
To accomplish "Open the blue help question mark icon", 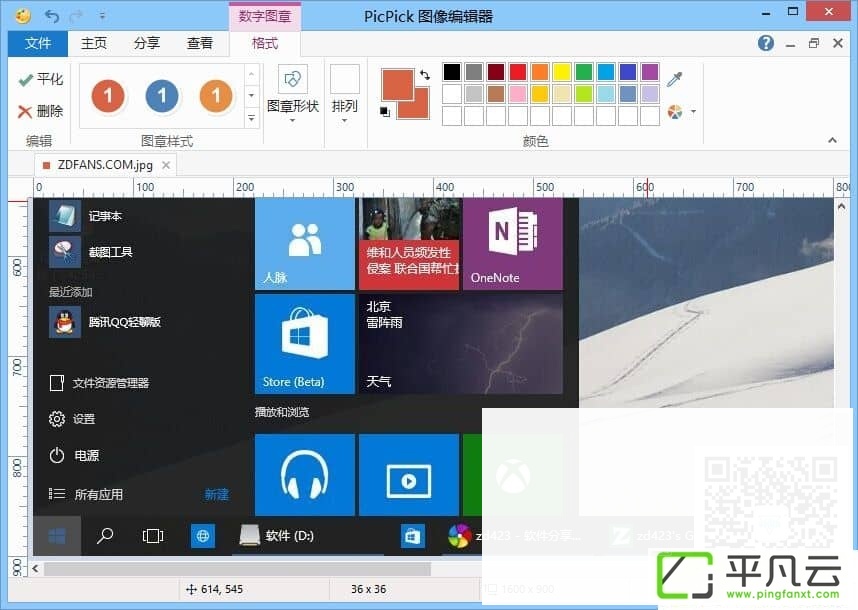I will point(766,43).
